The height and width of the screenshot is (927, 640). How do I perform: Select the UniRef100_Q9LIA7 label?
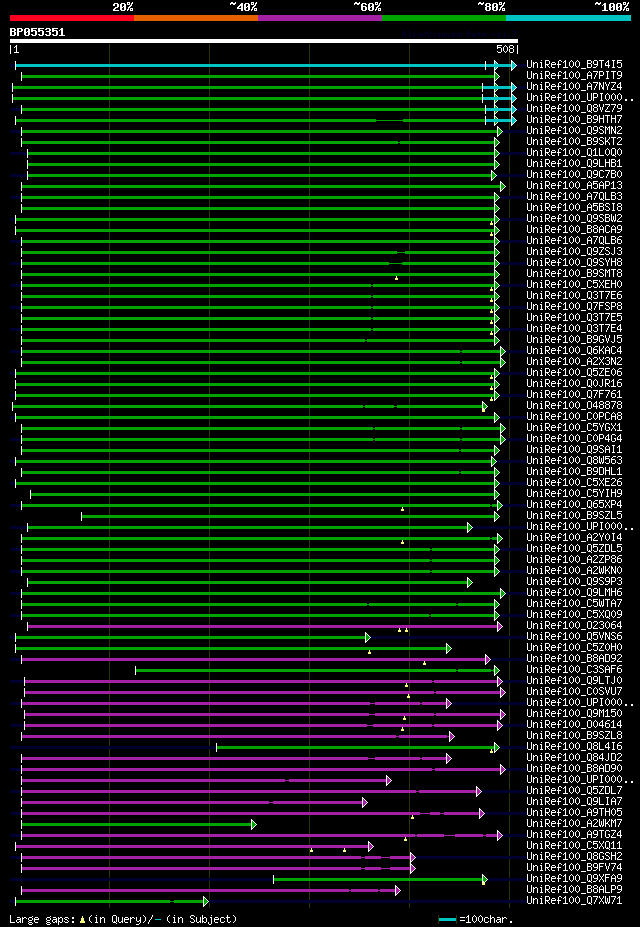(574, 802)
